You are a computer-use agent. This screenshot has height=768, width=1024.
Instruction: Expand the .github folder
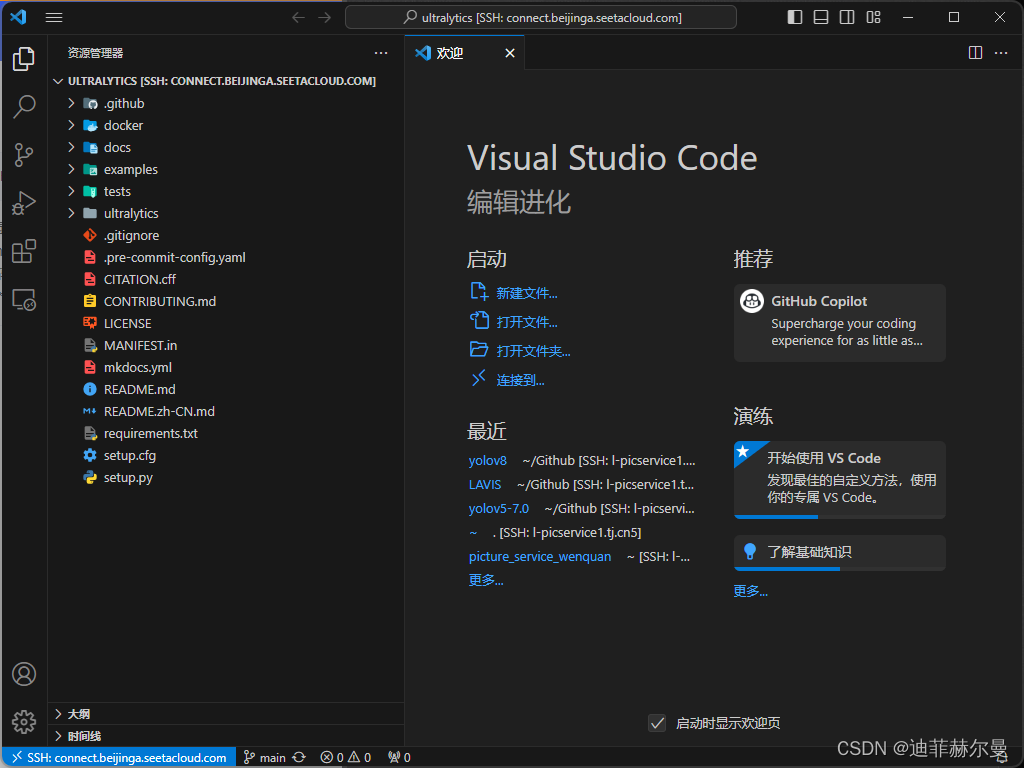226,103
